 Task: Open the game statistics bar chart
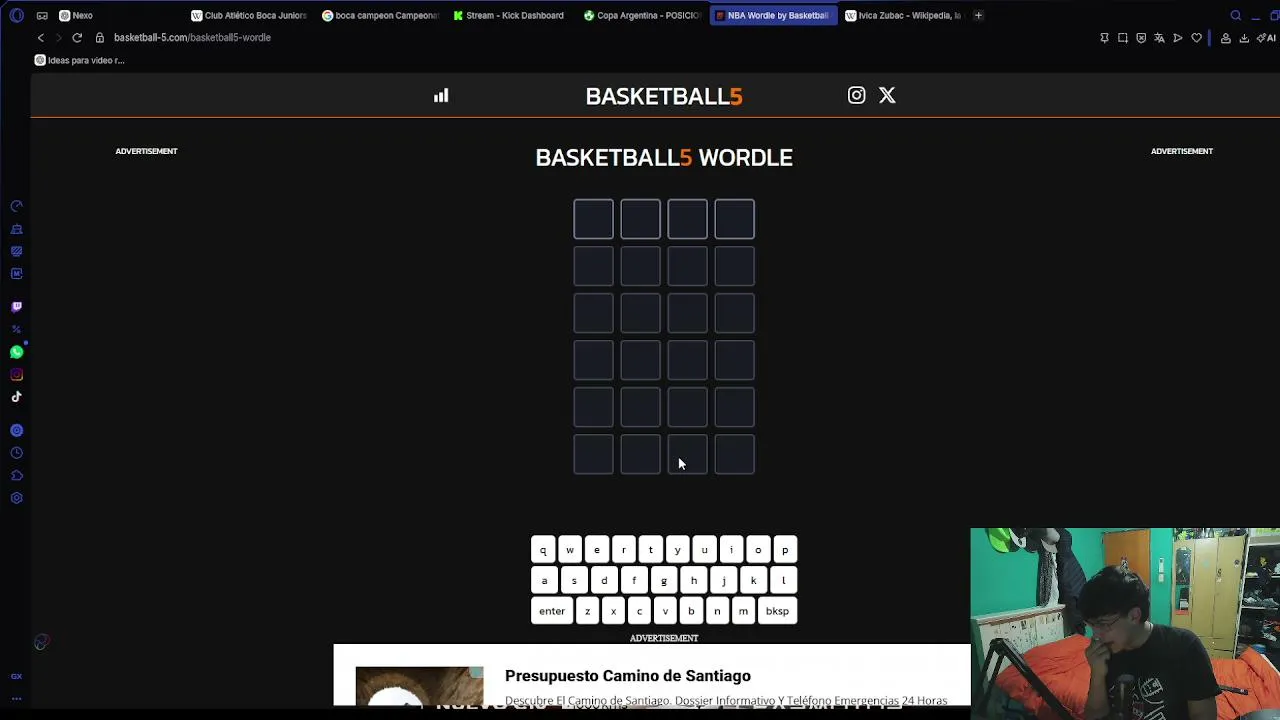(441, 96)
